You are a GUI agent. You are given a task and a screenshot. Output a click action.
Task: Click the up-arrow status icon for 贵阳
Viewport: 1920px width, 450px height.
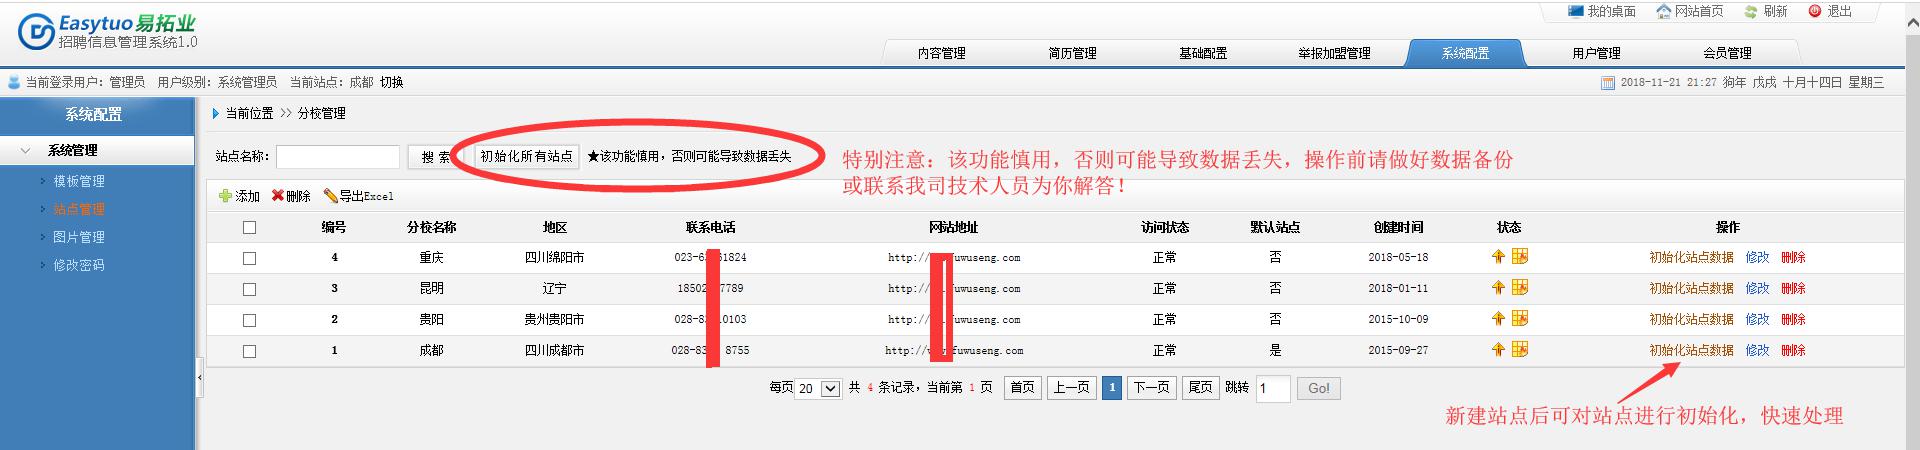coord(1498,319)
